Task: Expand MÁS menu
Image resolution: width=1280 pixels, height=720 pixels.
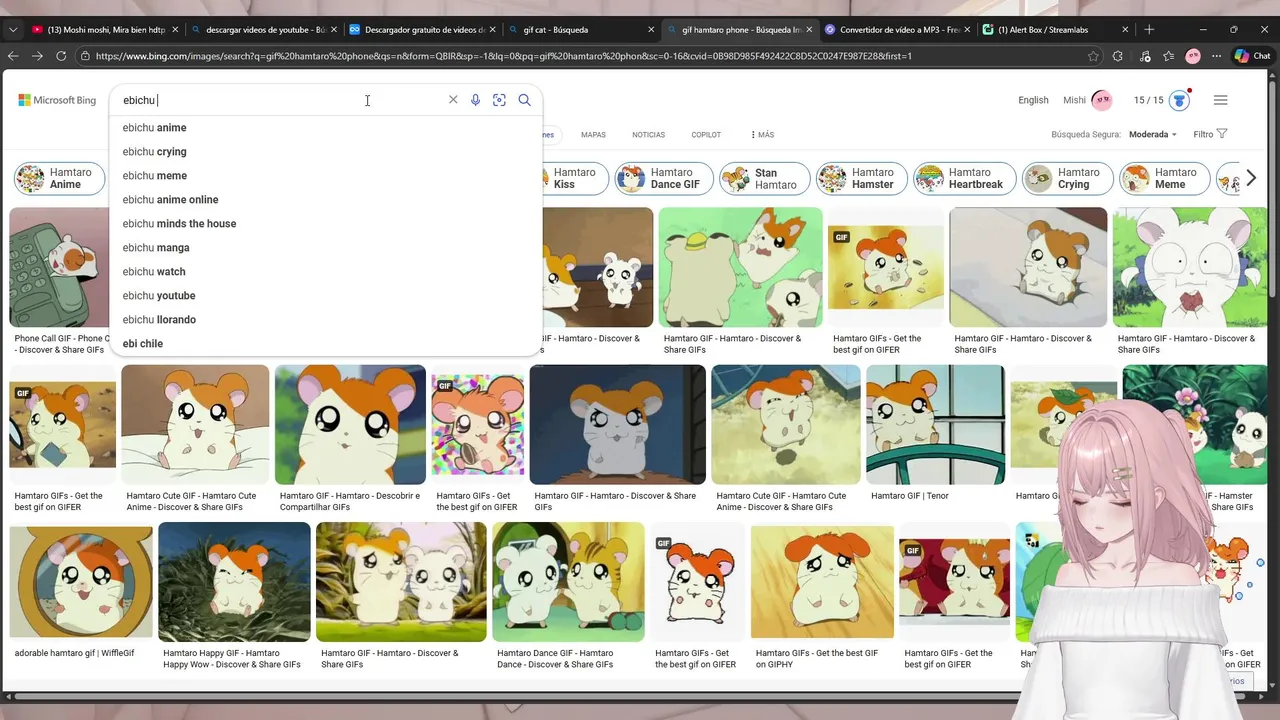Action: tap(762, 135)
